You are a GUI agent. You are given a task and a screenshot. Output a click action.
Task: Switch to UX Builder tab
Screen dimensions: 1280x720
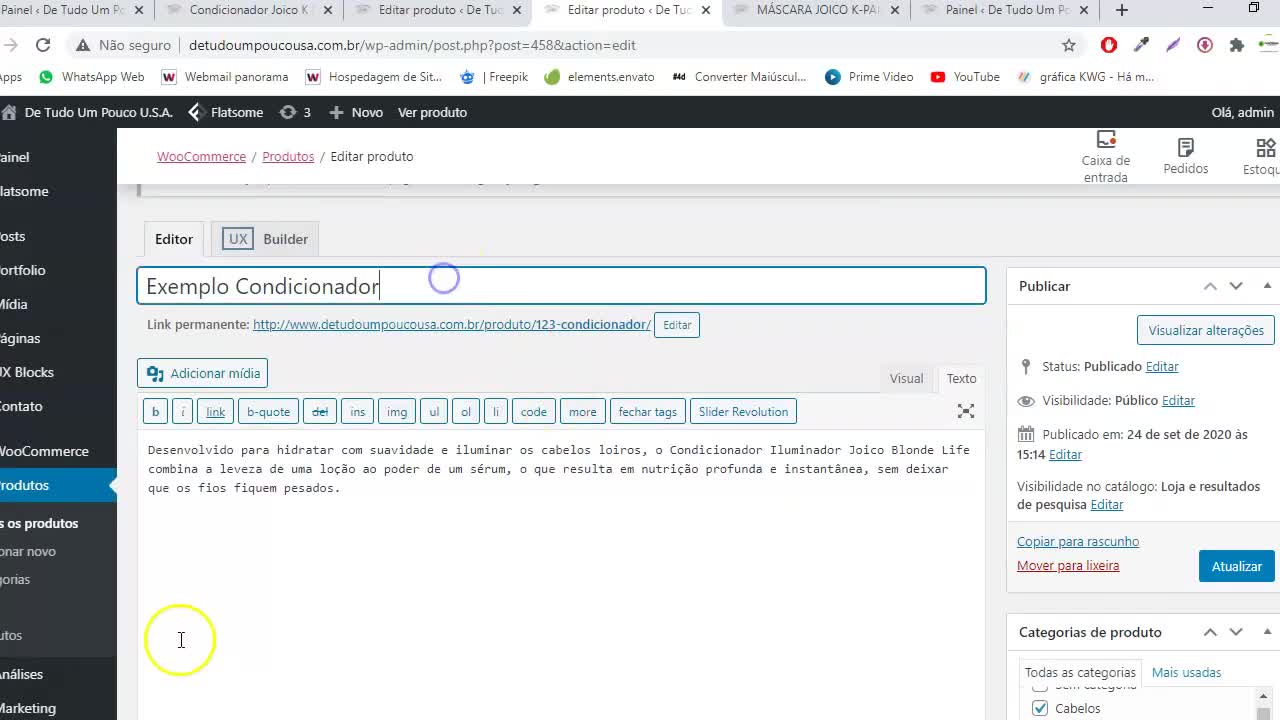pos(265,239)
